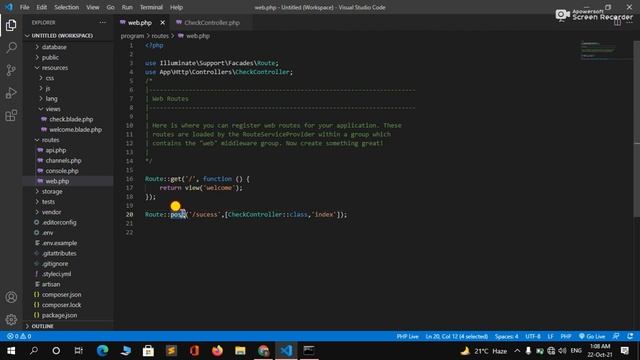Open the Edit menu

click(x=41, y=7)
